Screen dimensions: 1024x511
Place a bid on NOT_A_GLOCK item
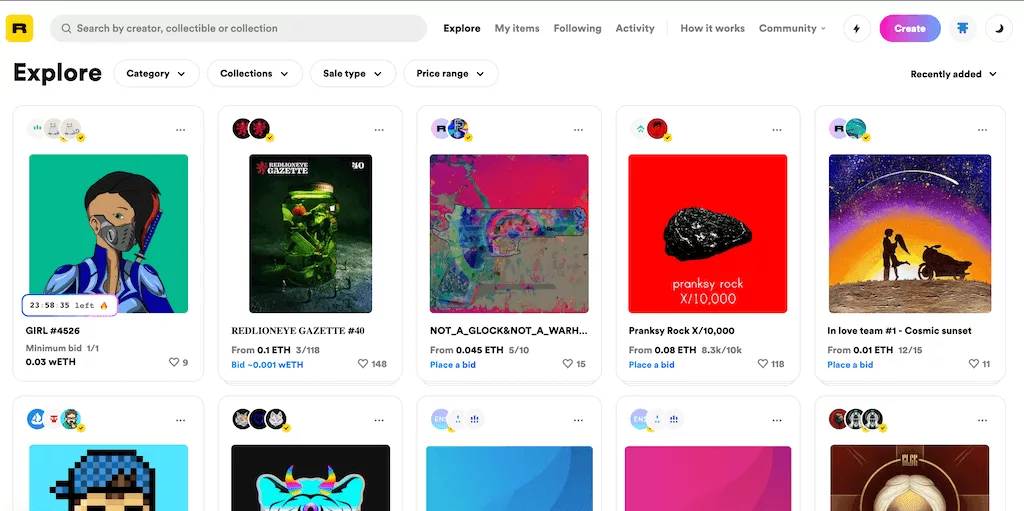click(453, 365)
